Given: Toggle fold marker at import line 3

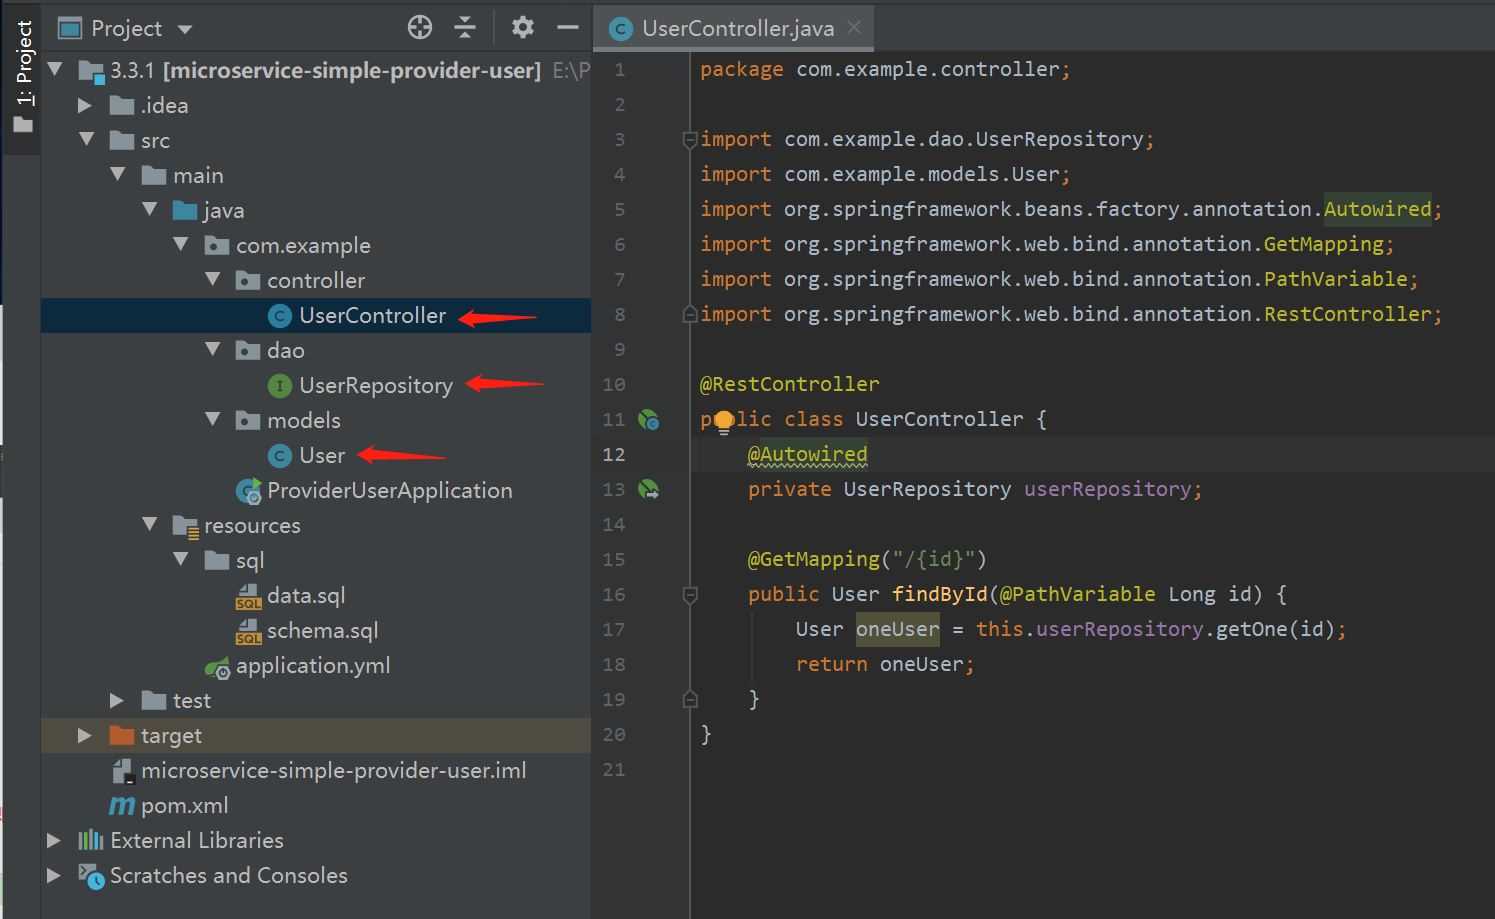Looking at the screenshot, I should [x=689, y=140].
